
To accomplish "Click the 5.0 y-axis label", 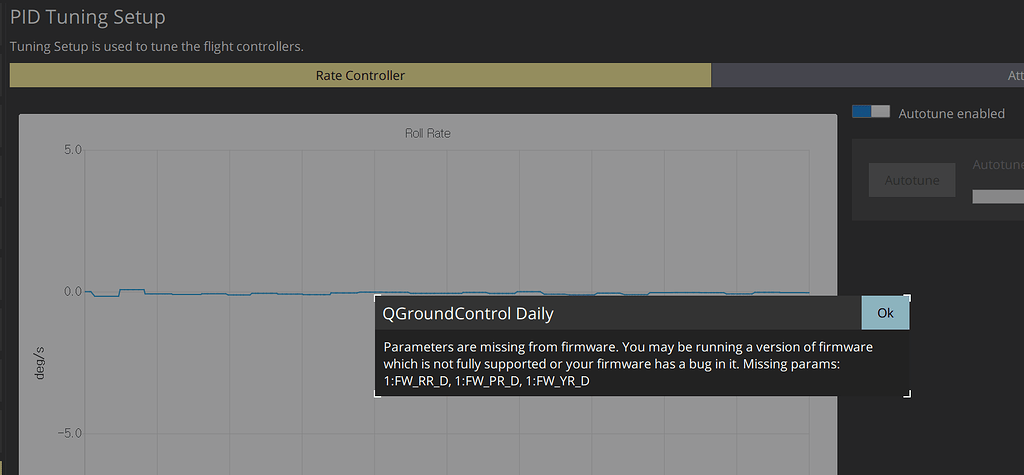I will click(x=72, y=150).
